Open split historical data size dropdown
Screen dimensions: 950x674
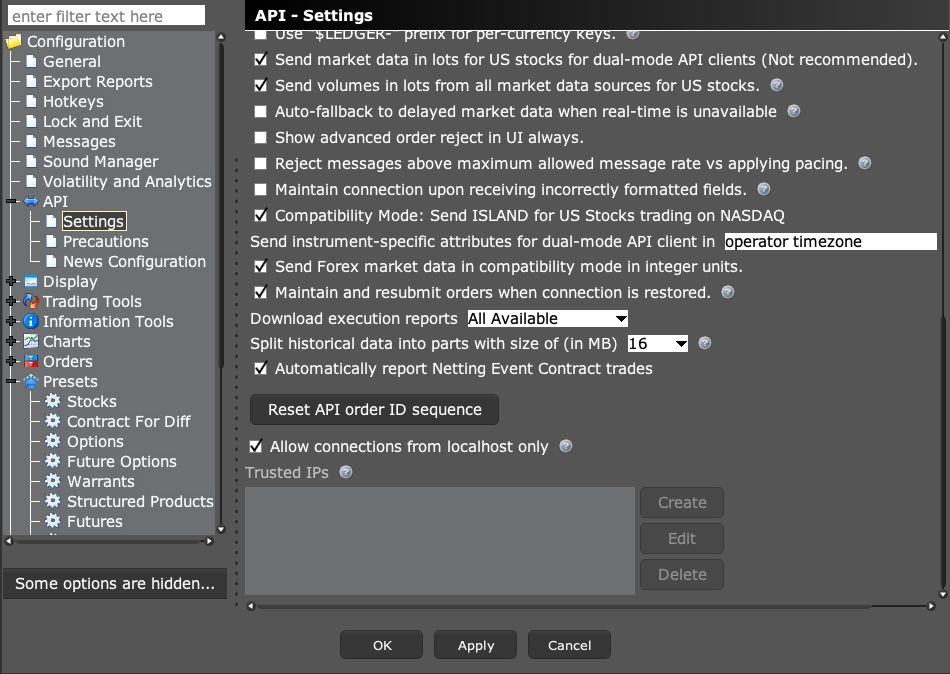[x=658, y=344]
